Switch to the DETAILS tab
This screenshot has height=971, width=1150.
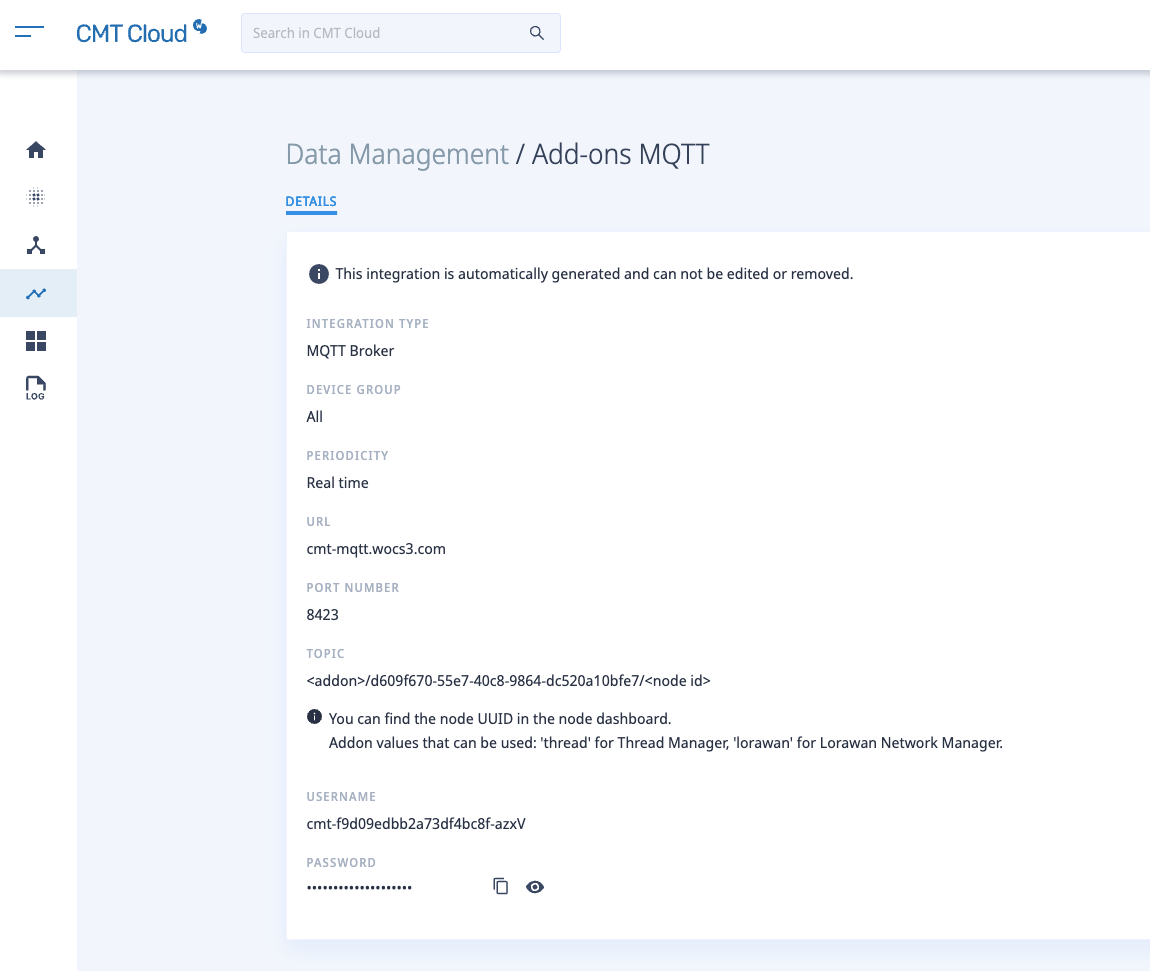point(310,201)
